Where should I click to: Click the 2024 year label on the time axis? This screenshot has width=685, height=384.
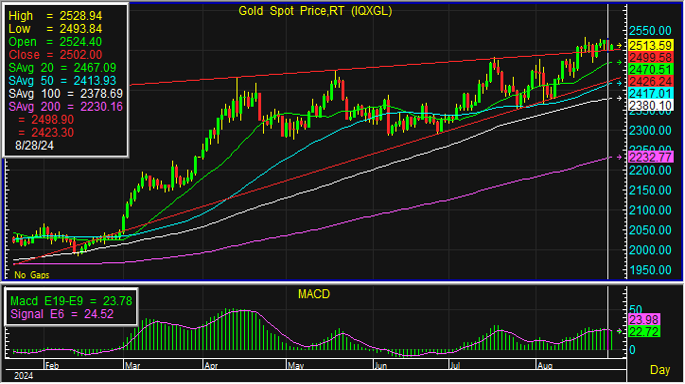click(24, 376)
